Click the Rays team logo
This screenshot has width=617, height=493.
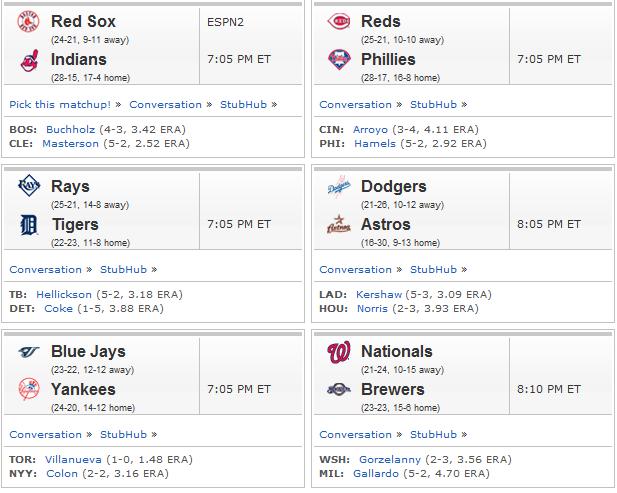(29, 186)
